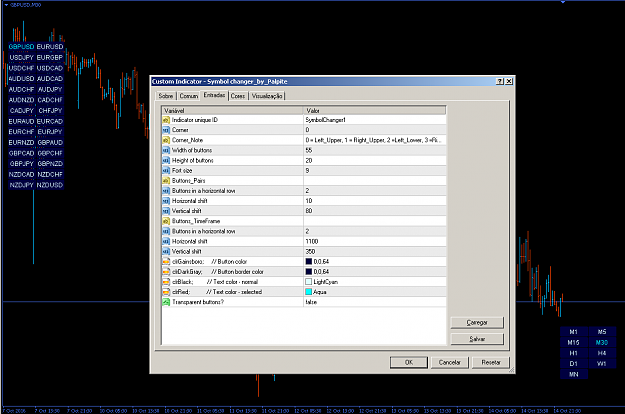Select the EURGBP symbol button
The width and height of the screenshot is (625, 414).
50,57
